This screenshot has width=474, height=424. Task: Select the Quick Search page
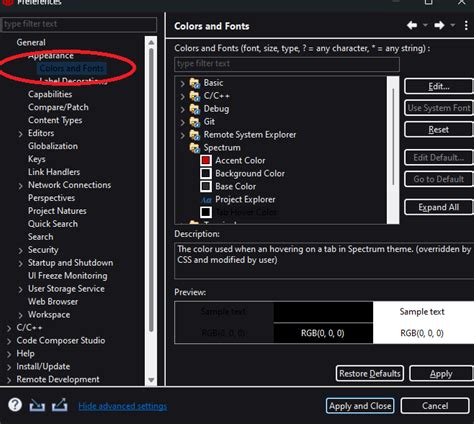[x=53, y=224]
